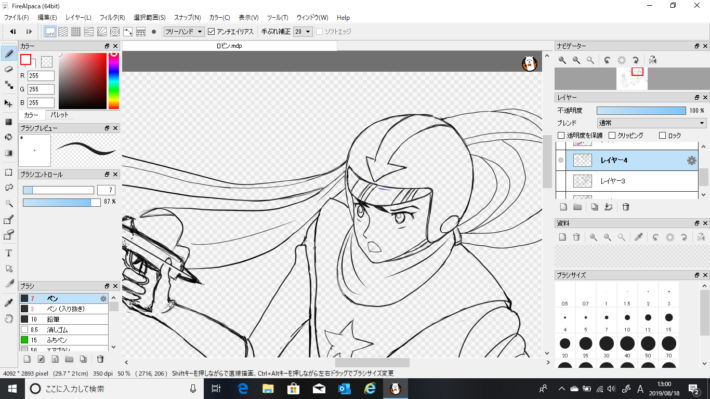Click the eyedropper icon in the 資料 panel
The height and width of the screenshot is (399, 710).
pyautogui.click(x=638, y=237)
